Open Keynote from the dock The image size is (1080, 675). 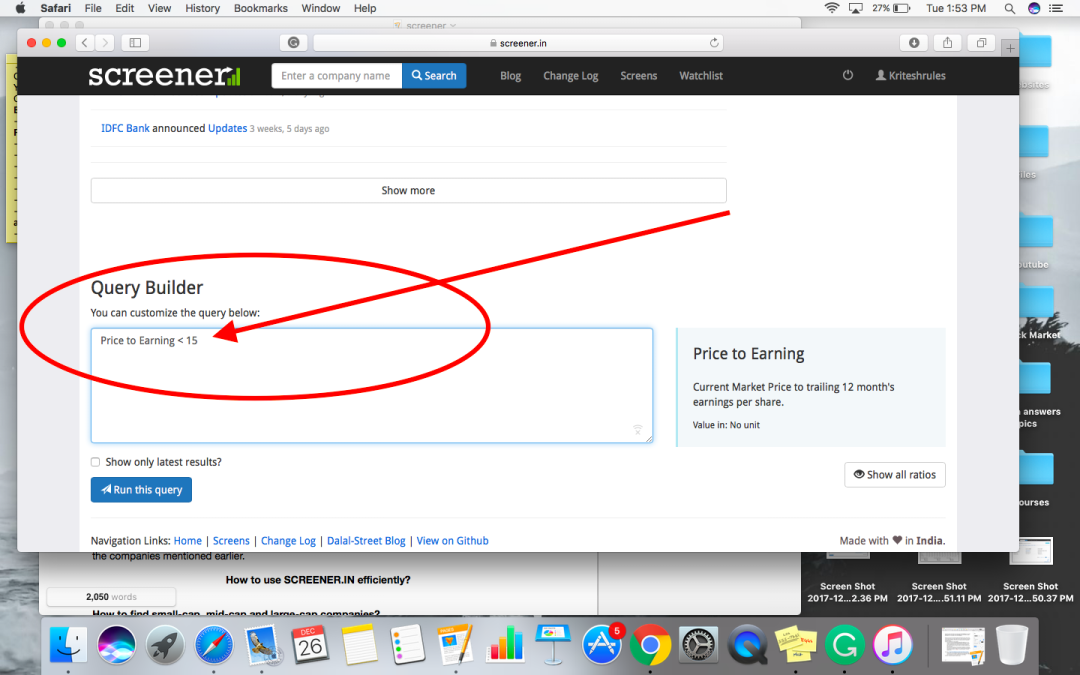coord(552,645)
